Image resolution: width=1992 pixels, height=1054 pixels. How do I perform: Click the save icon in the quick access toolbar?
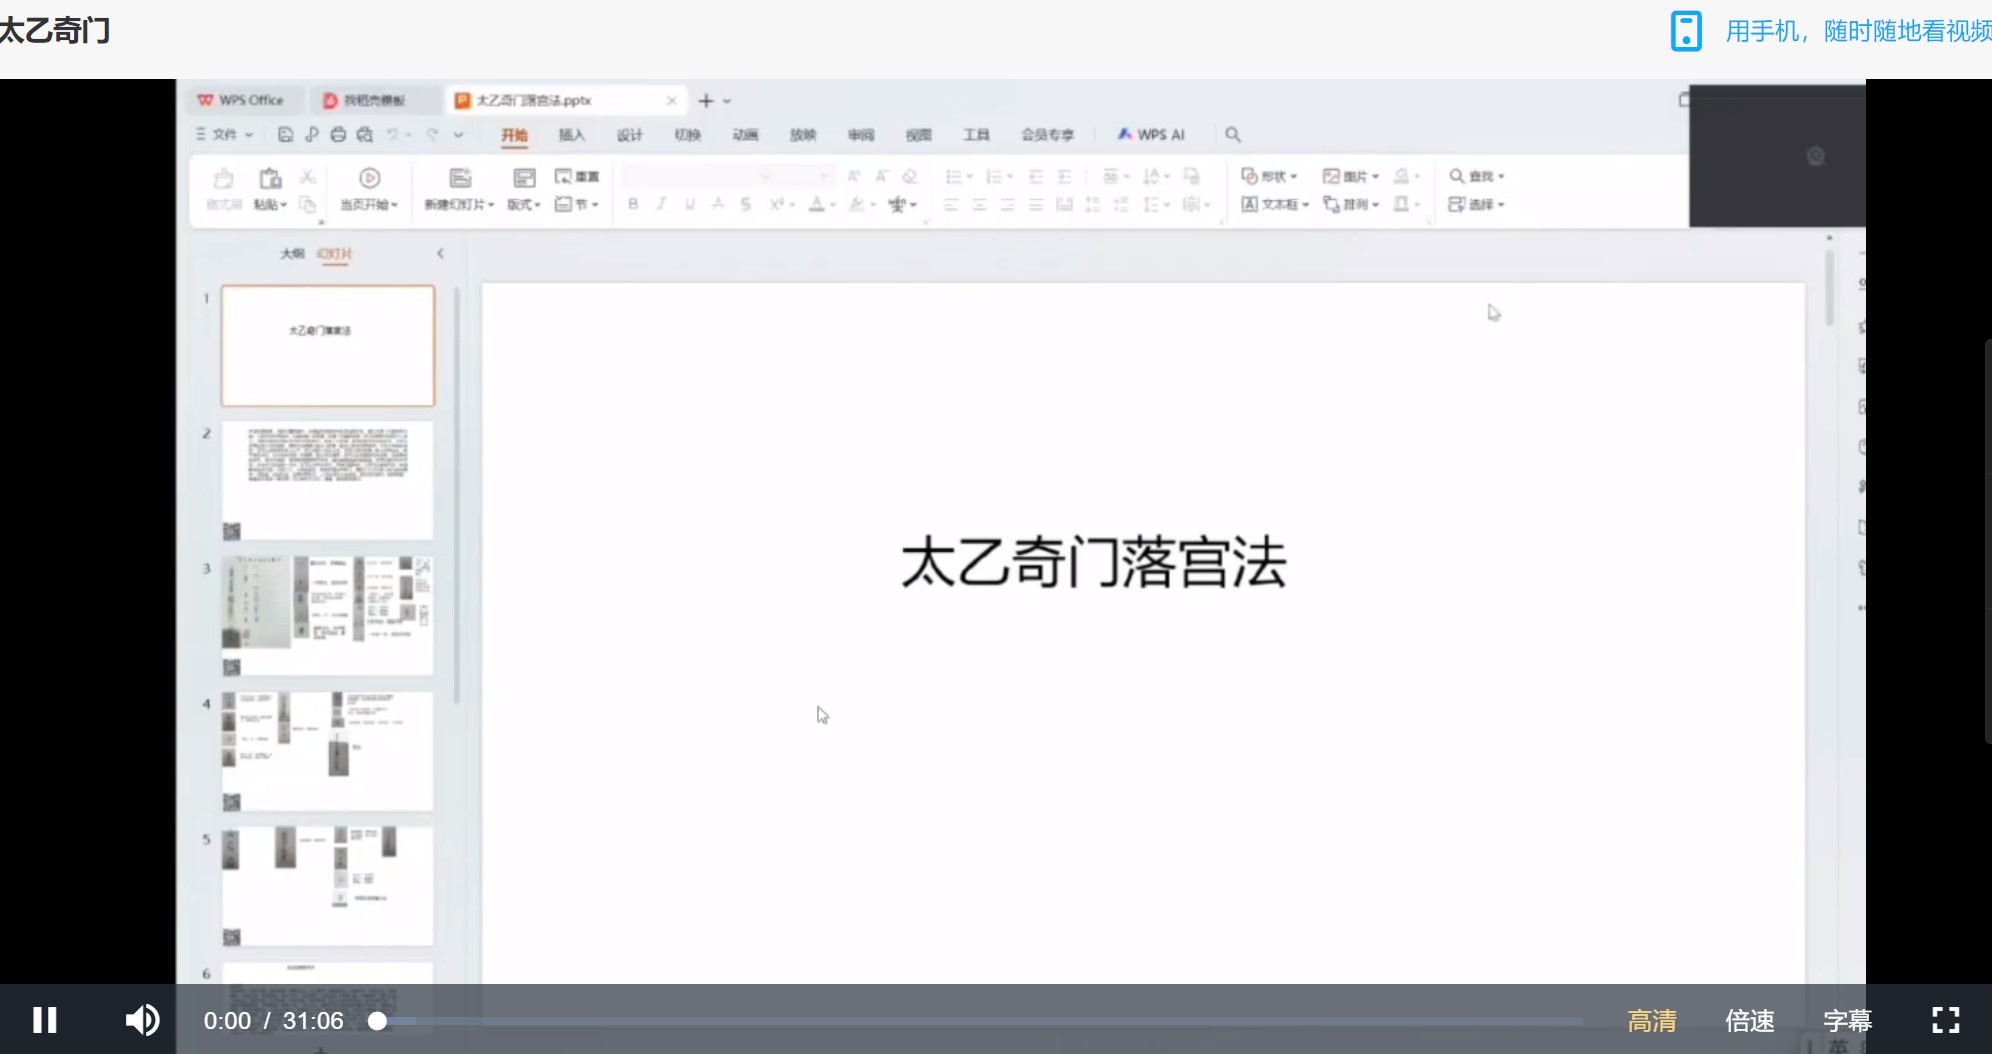pos(285,134)
